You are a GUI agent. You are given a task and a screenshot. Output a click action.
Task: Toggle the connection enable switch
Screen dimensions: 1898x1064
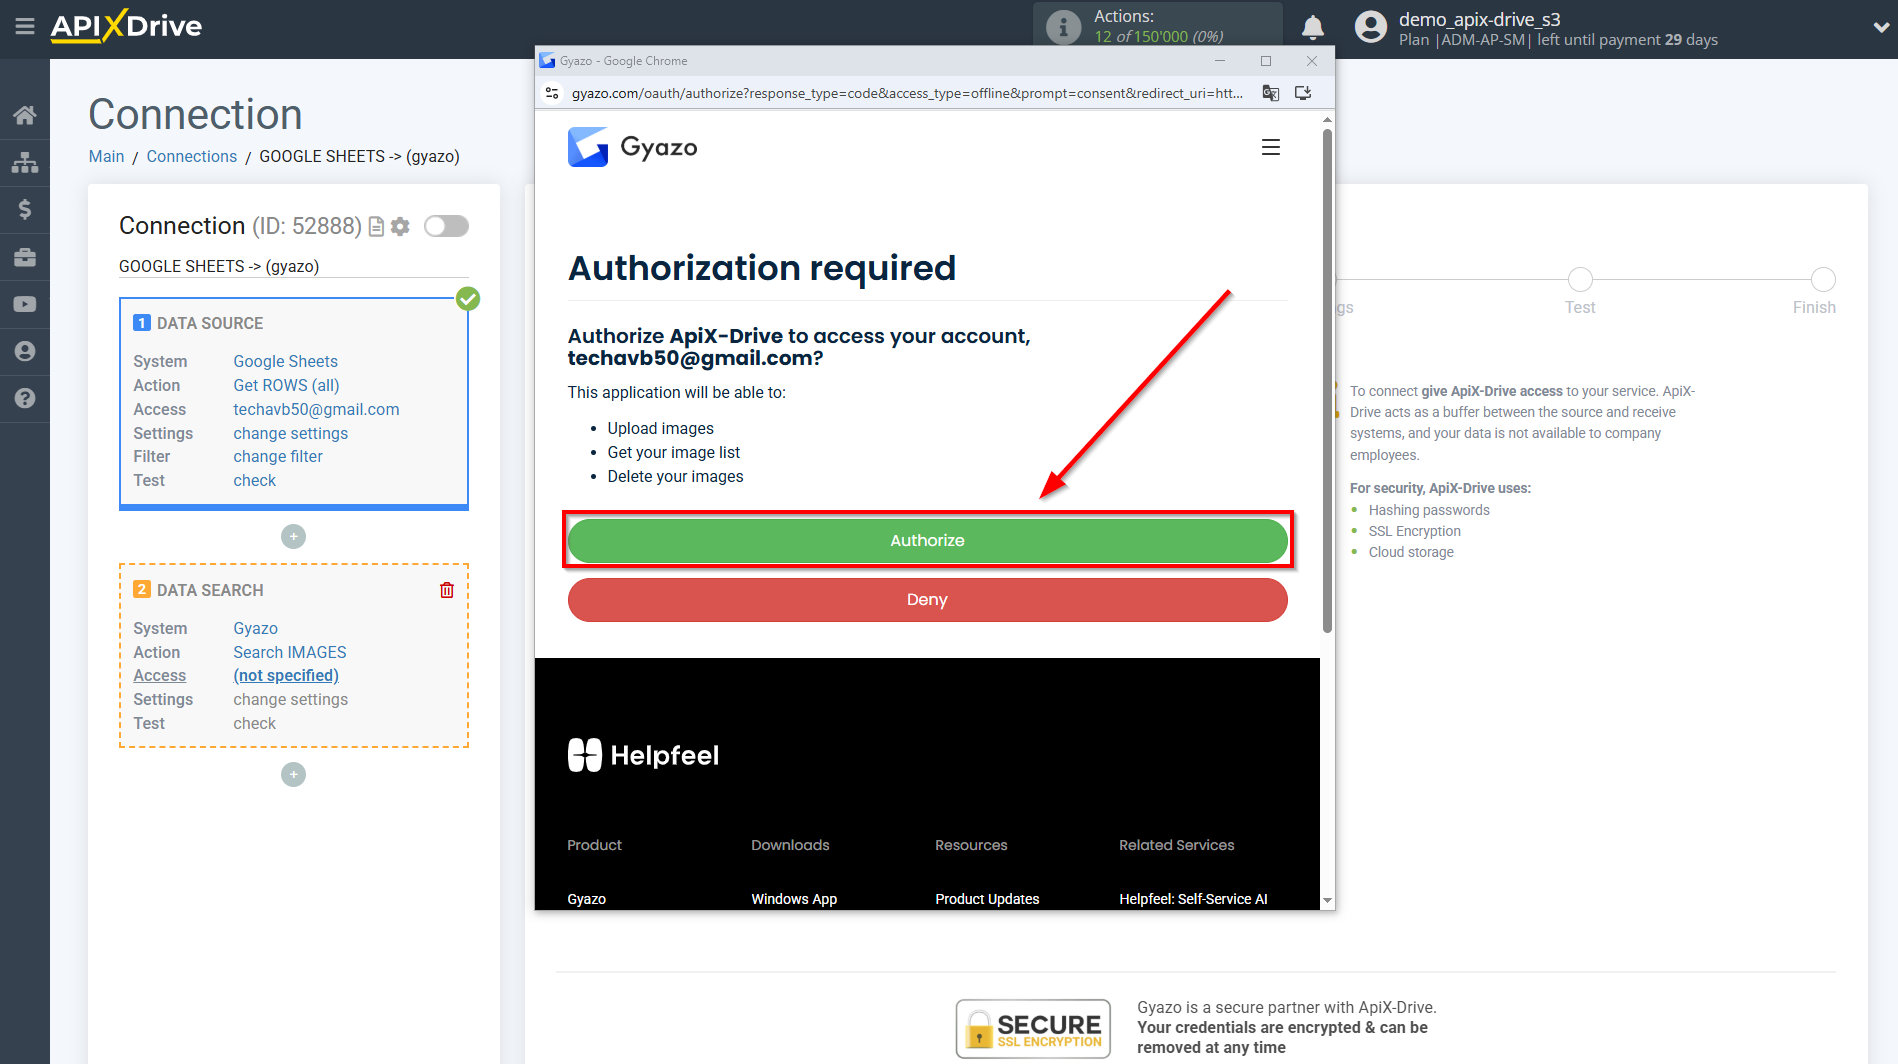click(x=446, y=226)
